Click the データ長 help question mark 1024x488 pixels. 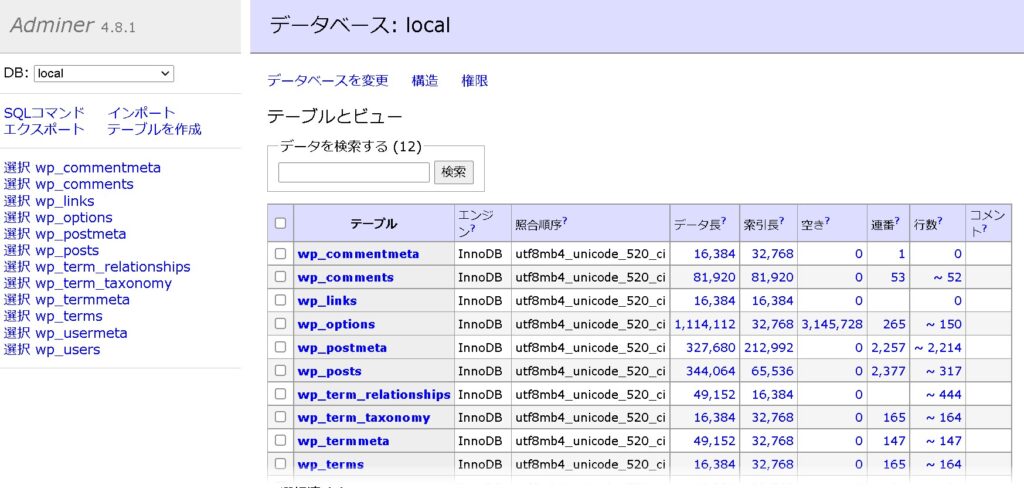click(x=724, y=221)
